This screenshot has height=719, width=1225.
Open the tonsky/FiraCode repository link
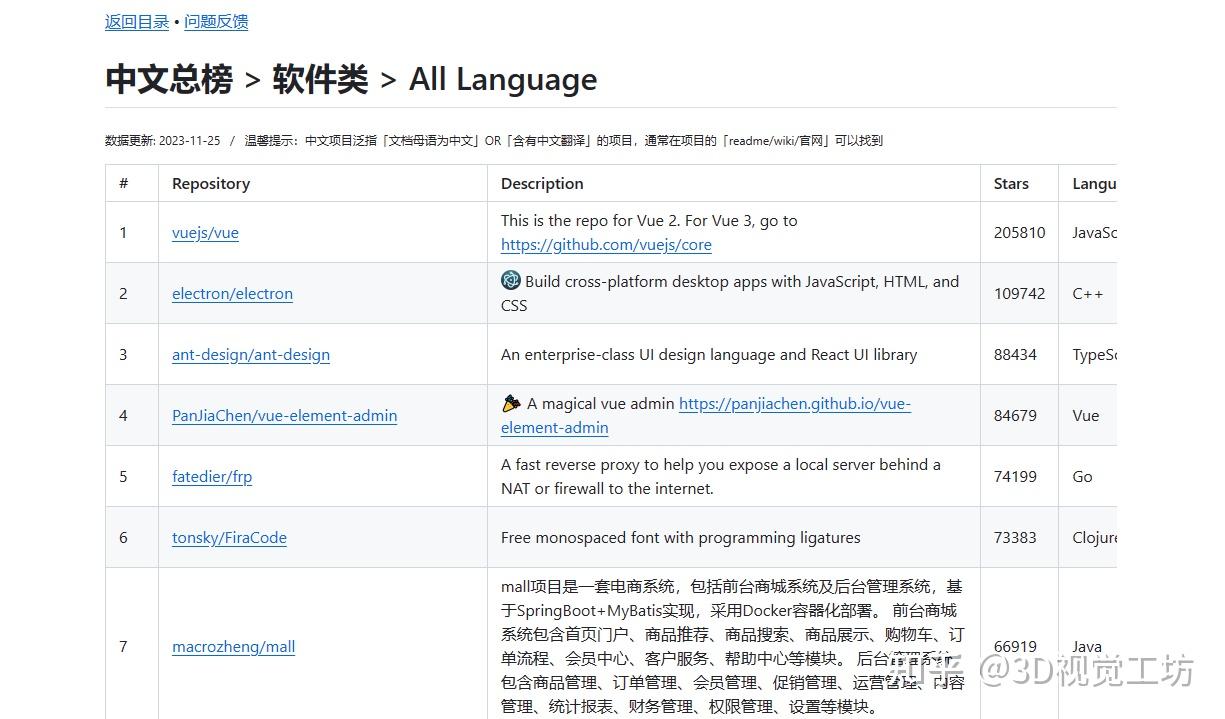(x=229, y=538)
